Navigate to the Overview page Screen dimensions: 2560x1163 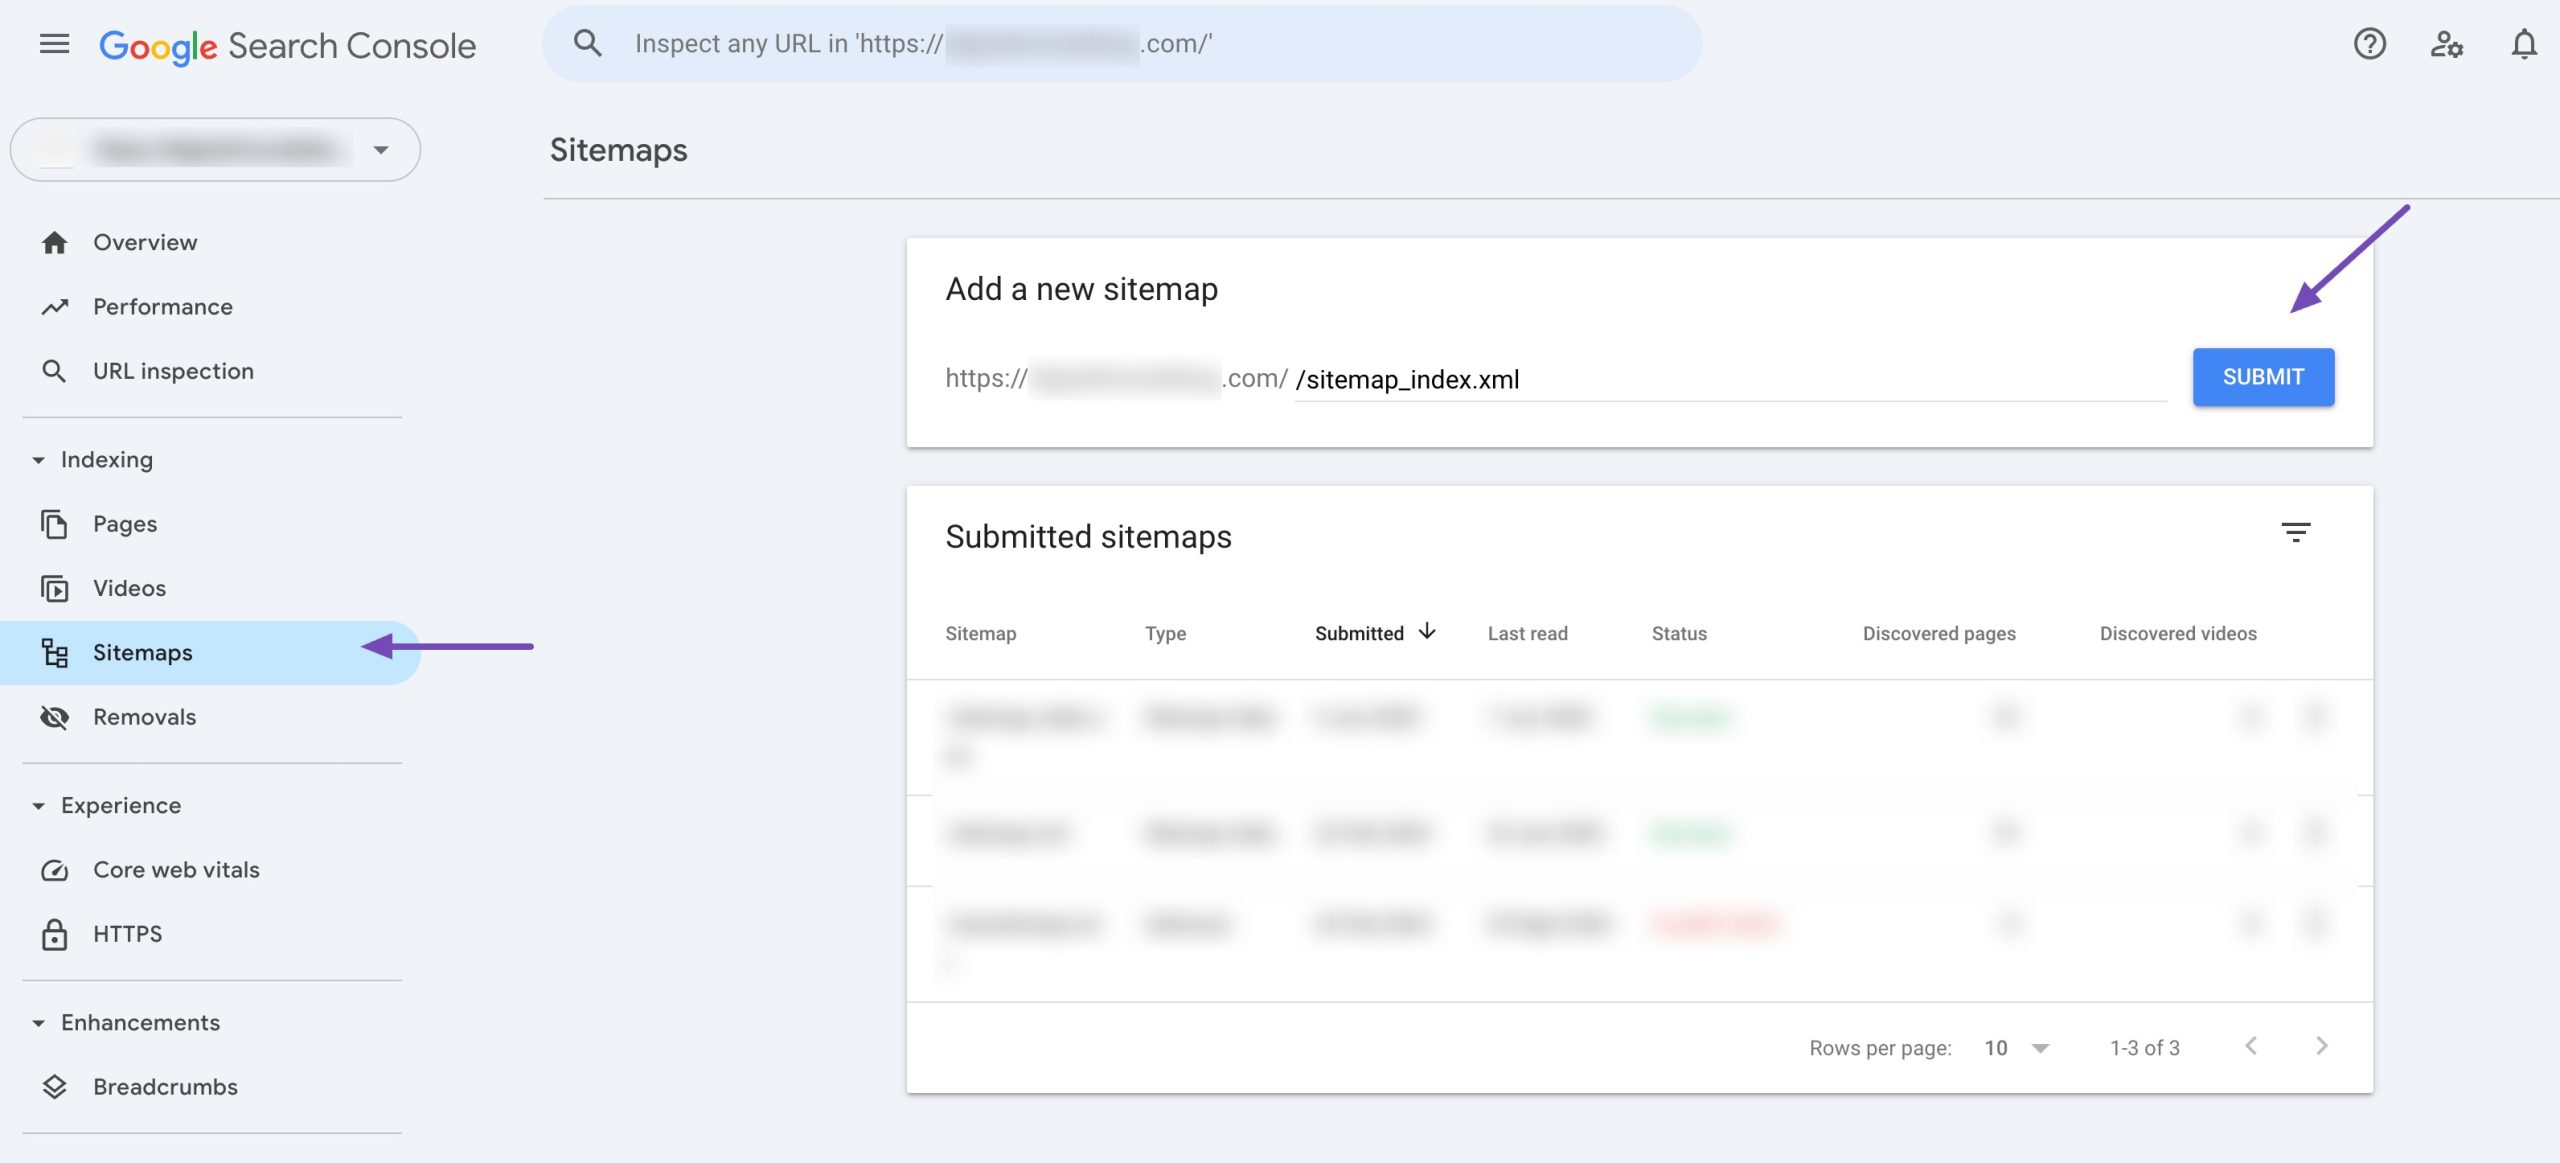point(144,241)
